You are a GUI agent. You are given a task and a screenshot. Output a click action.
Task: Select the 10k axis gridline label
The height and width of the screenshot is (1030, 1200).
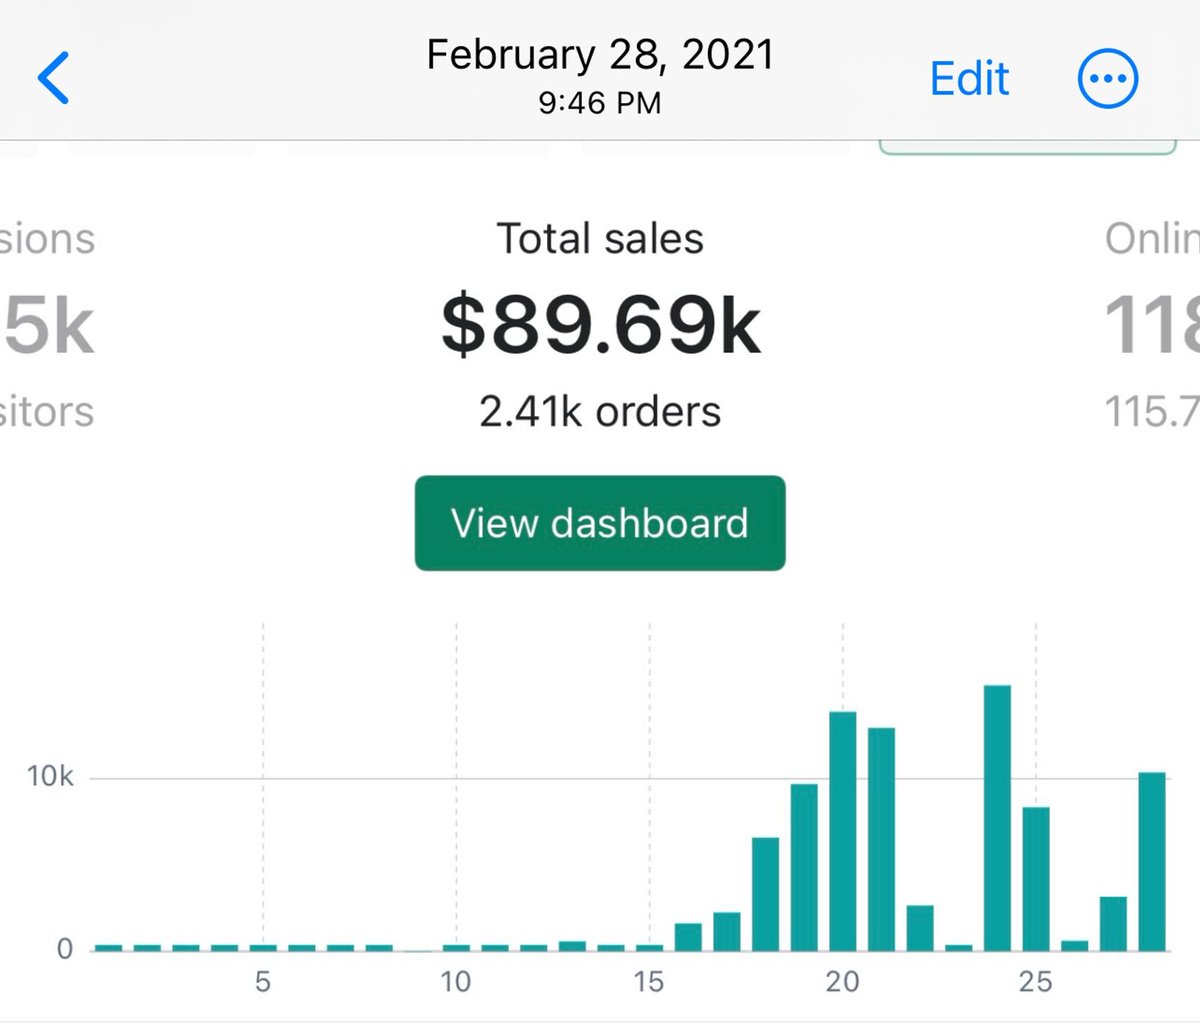click(x=50, y=776)
